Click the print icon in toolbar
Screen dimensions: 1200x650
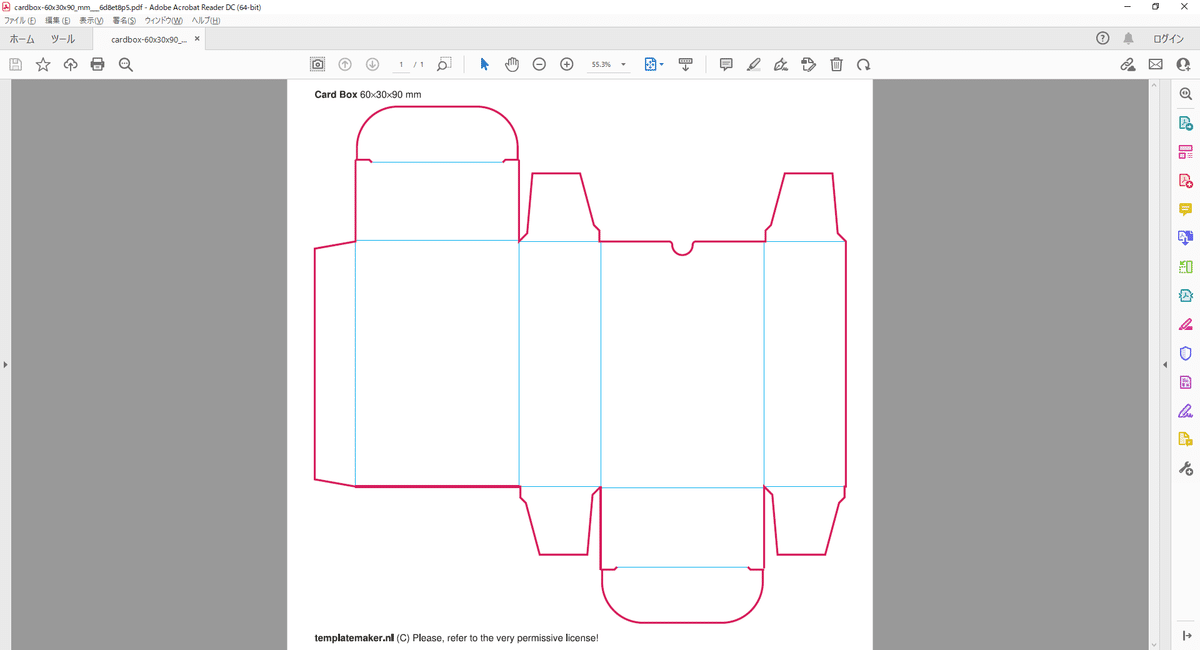tap(97, 64)
